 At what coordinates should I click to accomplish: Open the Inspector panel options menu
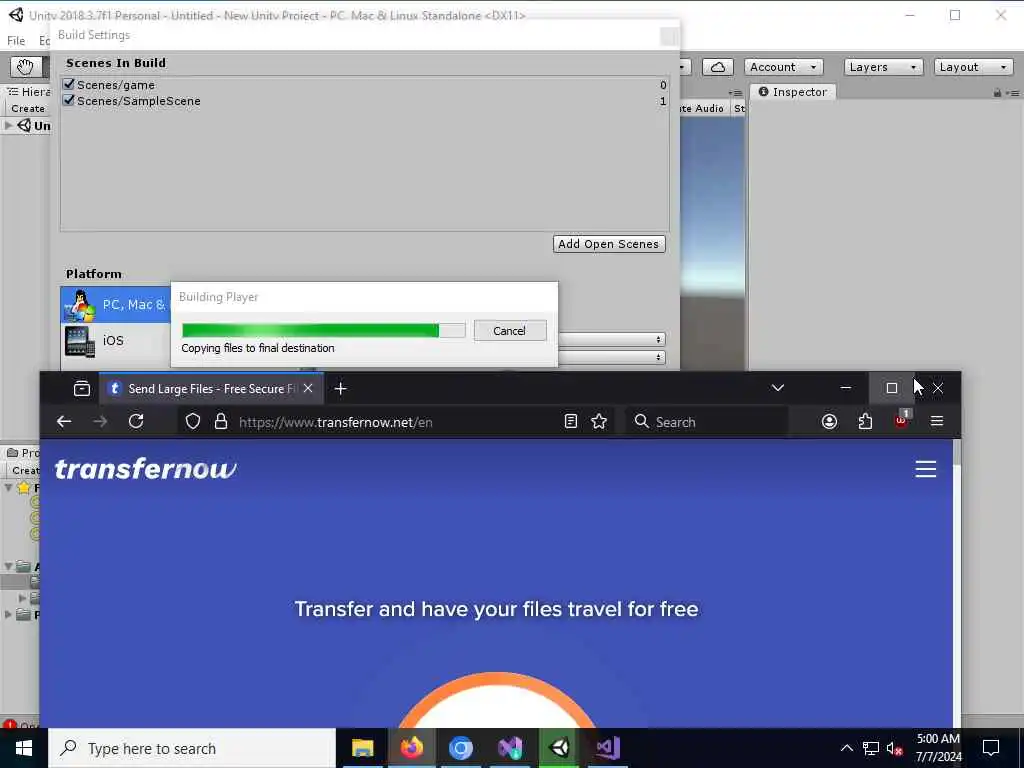click(x=1012, y=93)
